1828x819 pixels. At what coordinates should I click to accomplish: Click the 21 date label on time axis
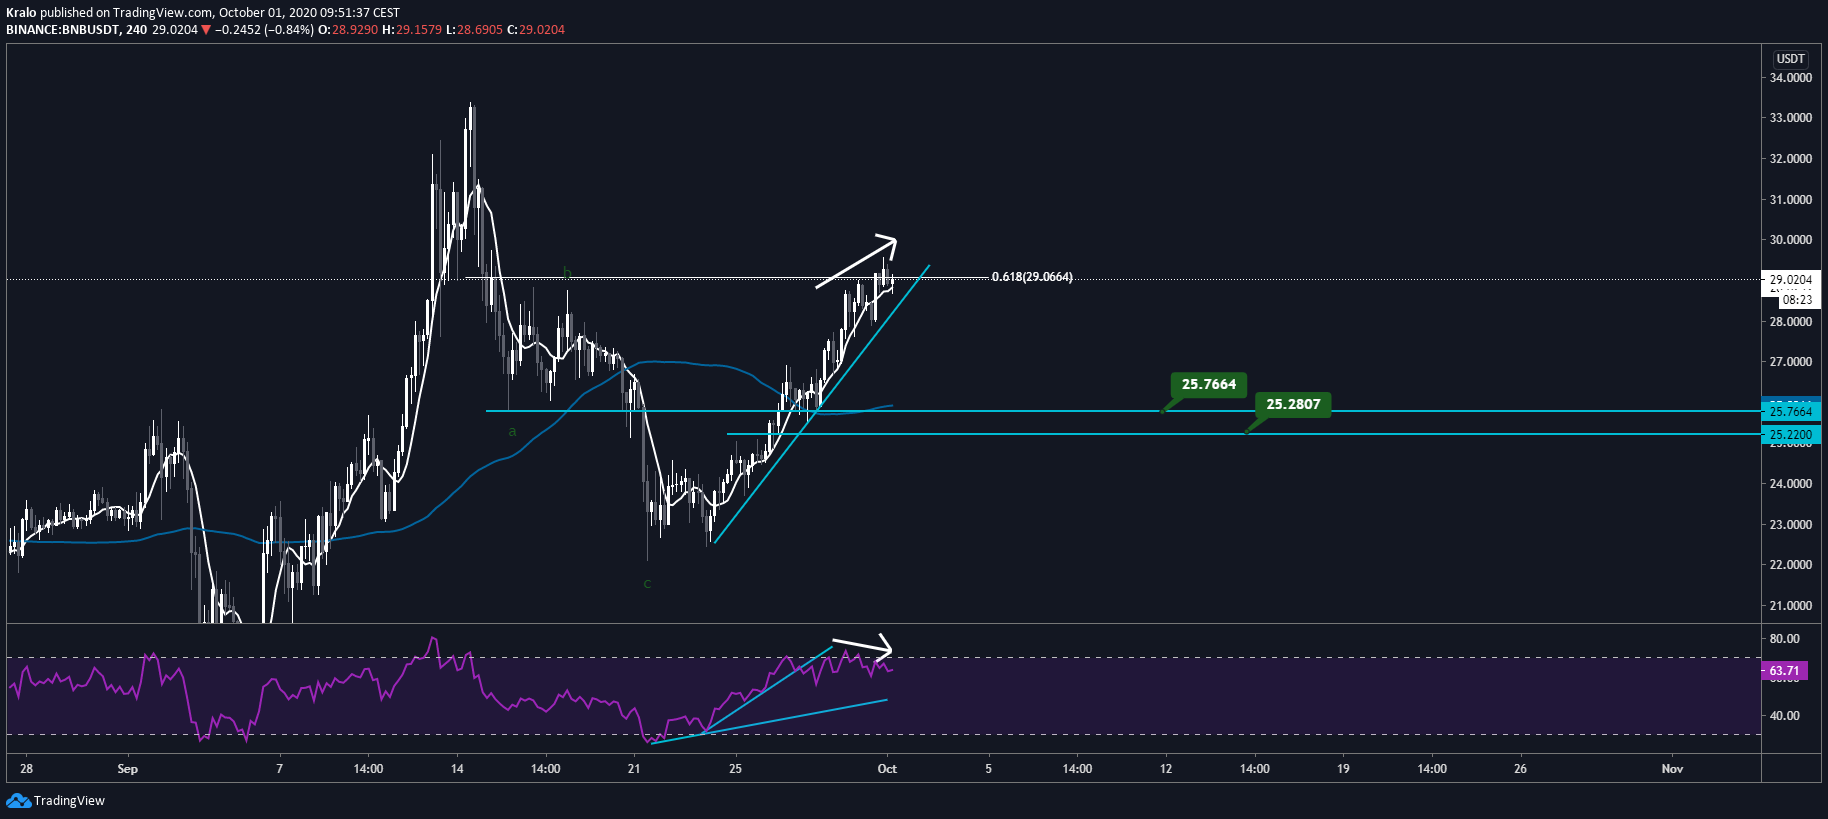(x=634, y=769)
